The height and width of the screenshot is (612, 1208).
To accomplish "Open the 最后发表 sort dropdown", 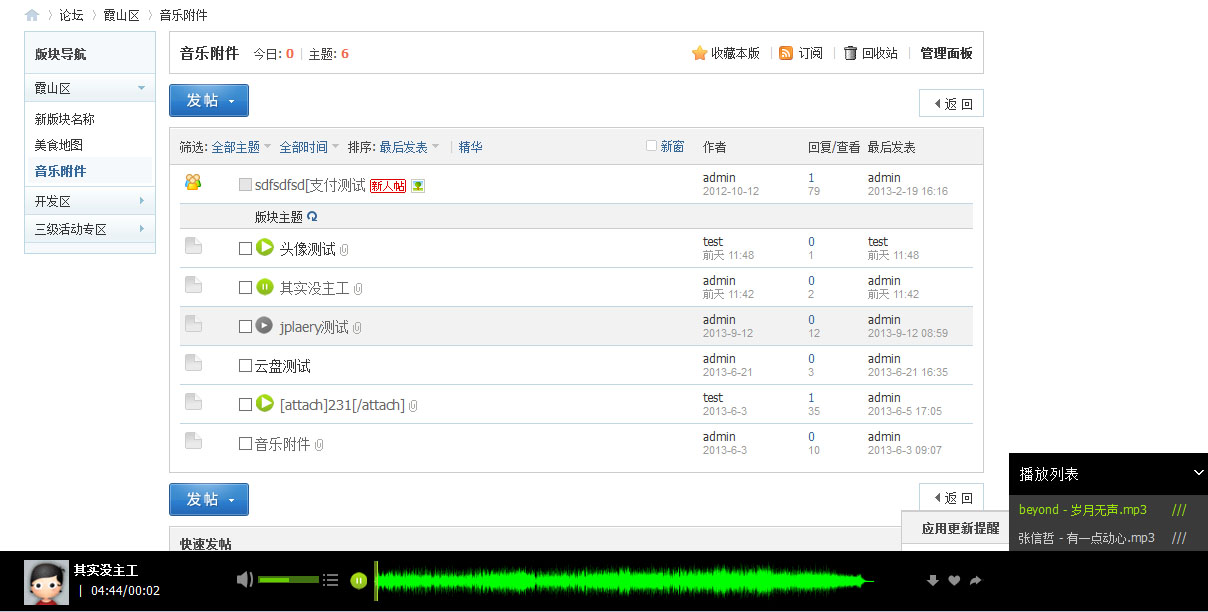I will [x=409, y=147].
